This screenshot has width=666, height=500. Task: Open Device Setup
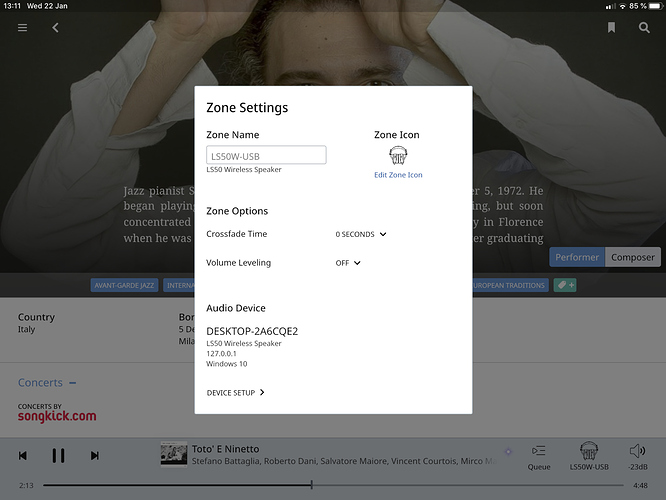pyautogui.click(x=235, y=393)
